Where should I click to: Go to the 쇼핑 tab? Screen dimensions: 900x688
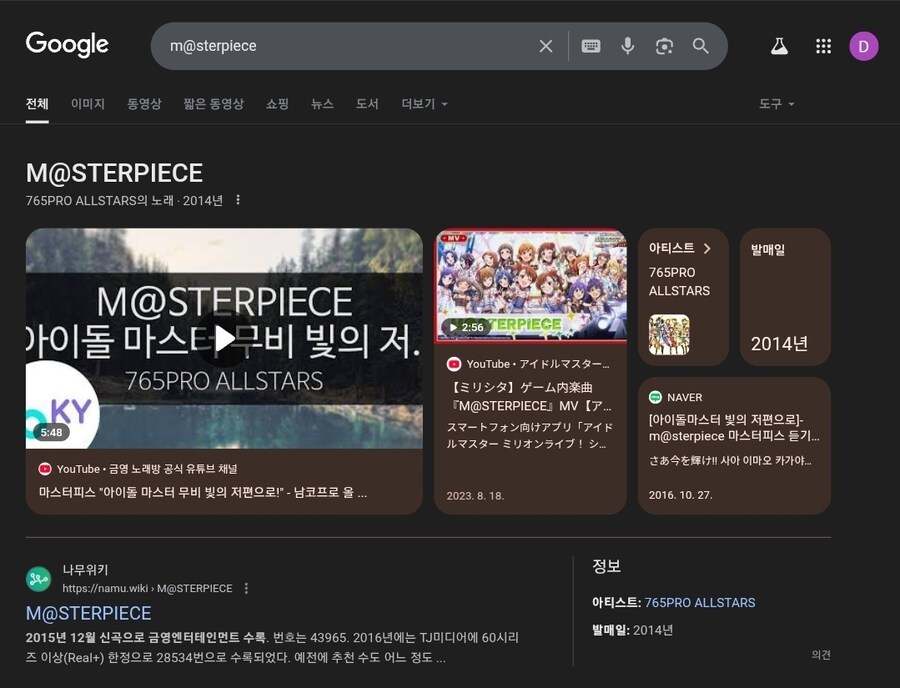pyautogui.click(x=277, y=104)
